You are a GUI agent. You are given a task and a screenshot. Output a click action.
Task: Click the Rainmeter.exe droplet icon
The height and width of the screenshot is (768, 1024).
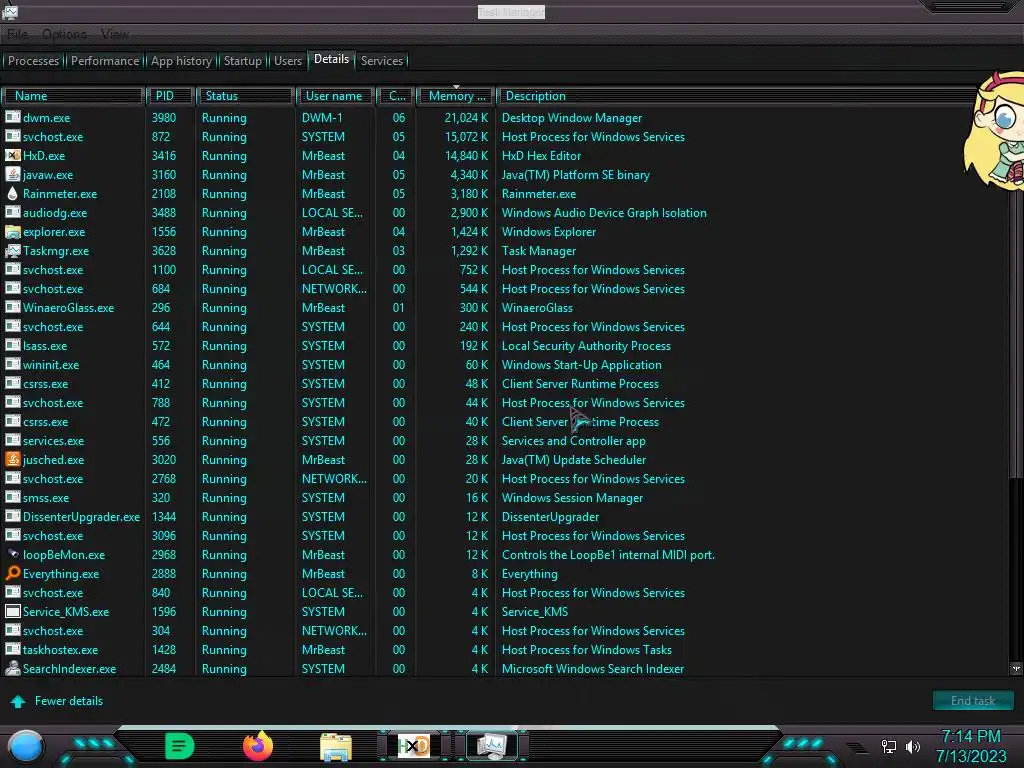coord(12,193)
